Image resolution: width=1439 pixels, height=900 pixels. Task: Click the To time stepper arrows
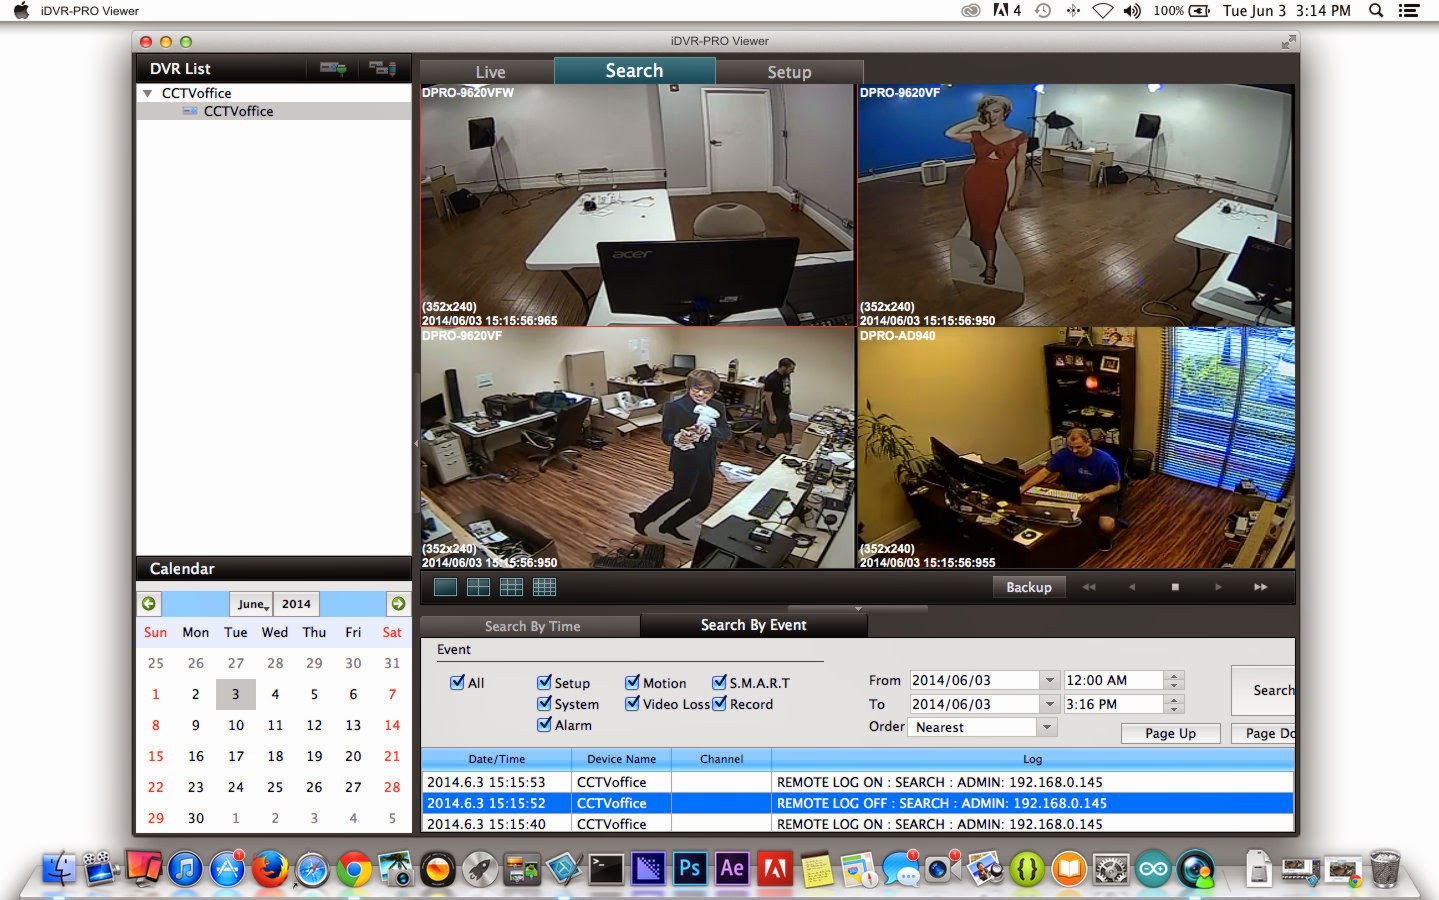point(1175,704)
